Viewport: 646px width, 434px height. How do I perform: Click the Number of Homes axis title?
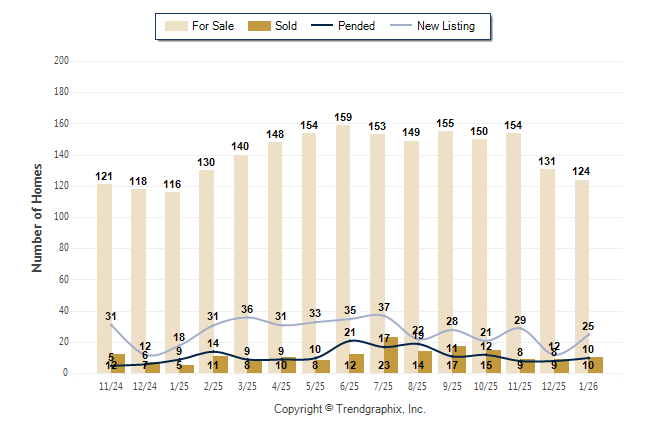[38, 217]
